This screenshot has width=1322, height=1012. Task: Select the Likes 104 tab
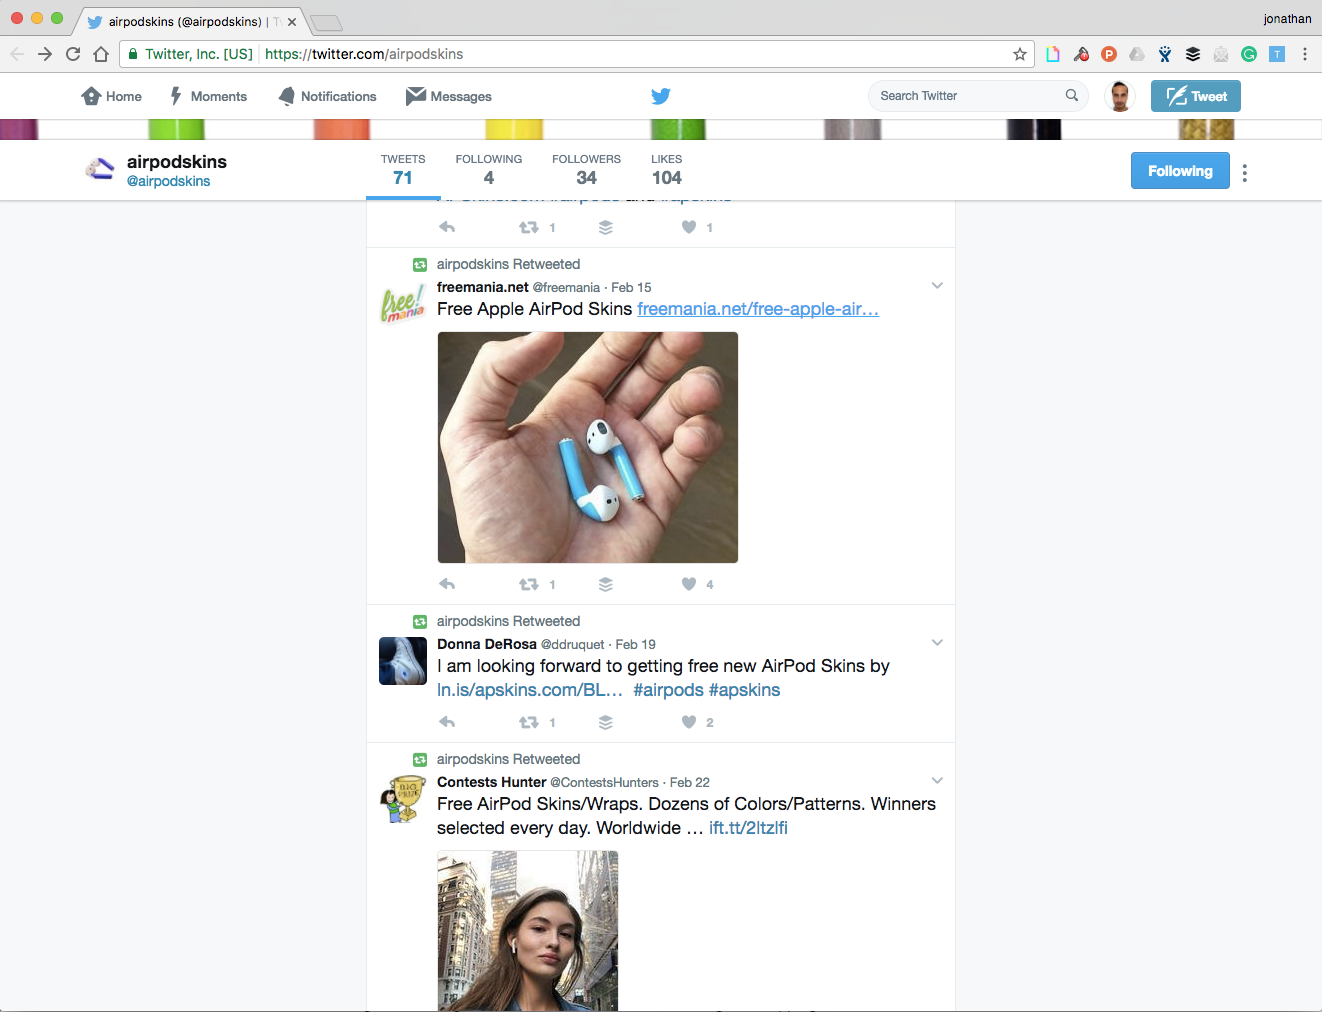click(x=666, y=169)
